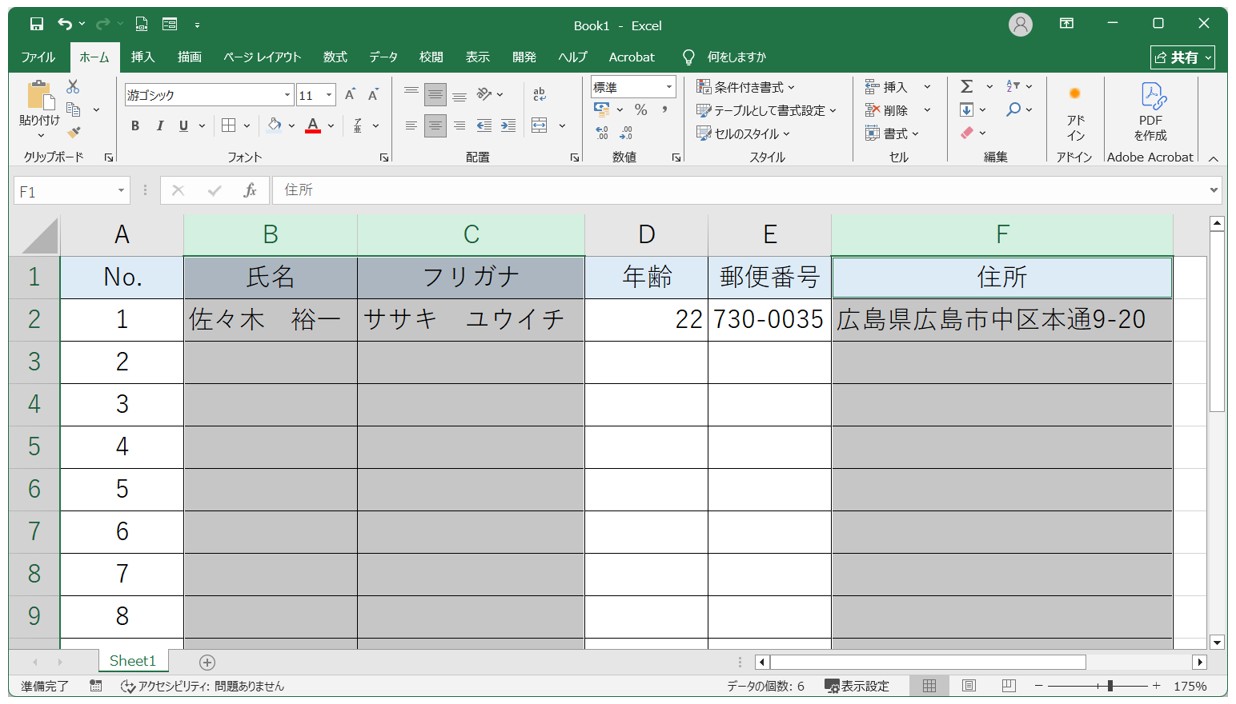Toggle Align Right horizontal alignment
The height and width of the screenshot is (704, 1236).
459,125
